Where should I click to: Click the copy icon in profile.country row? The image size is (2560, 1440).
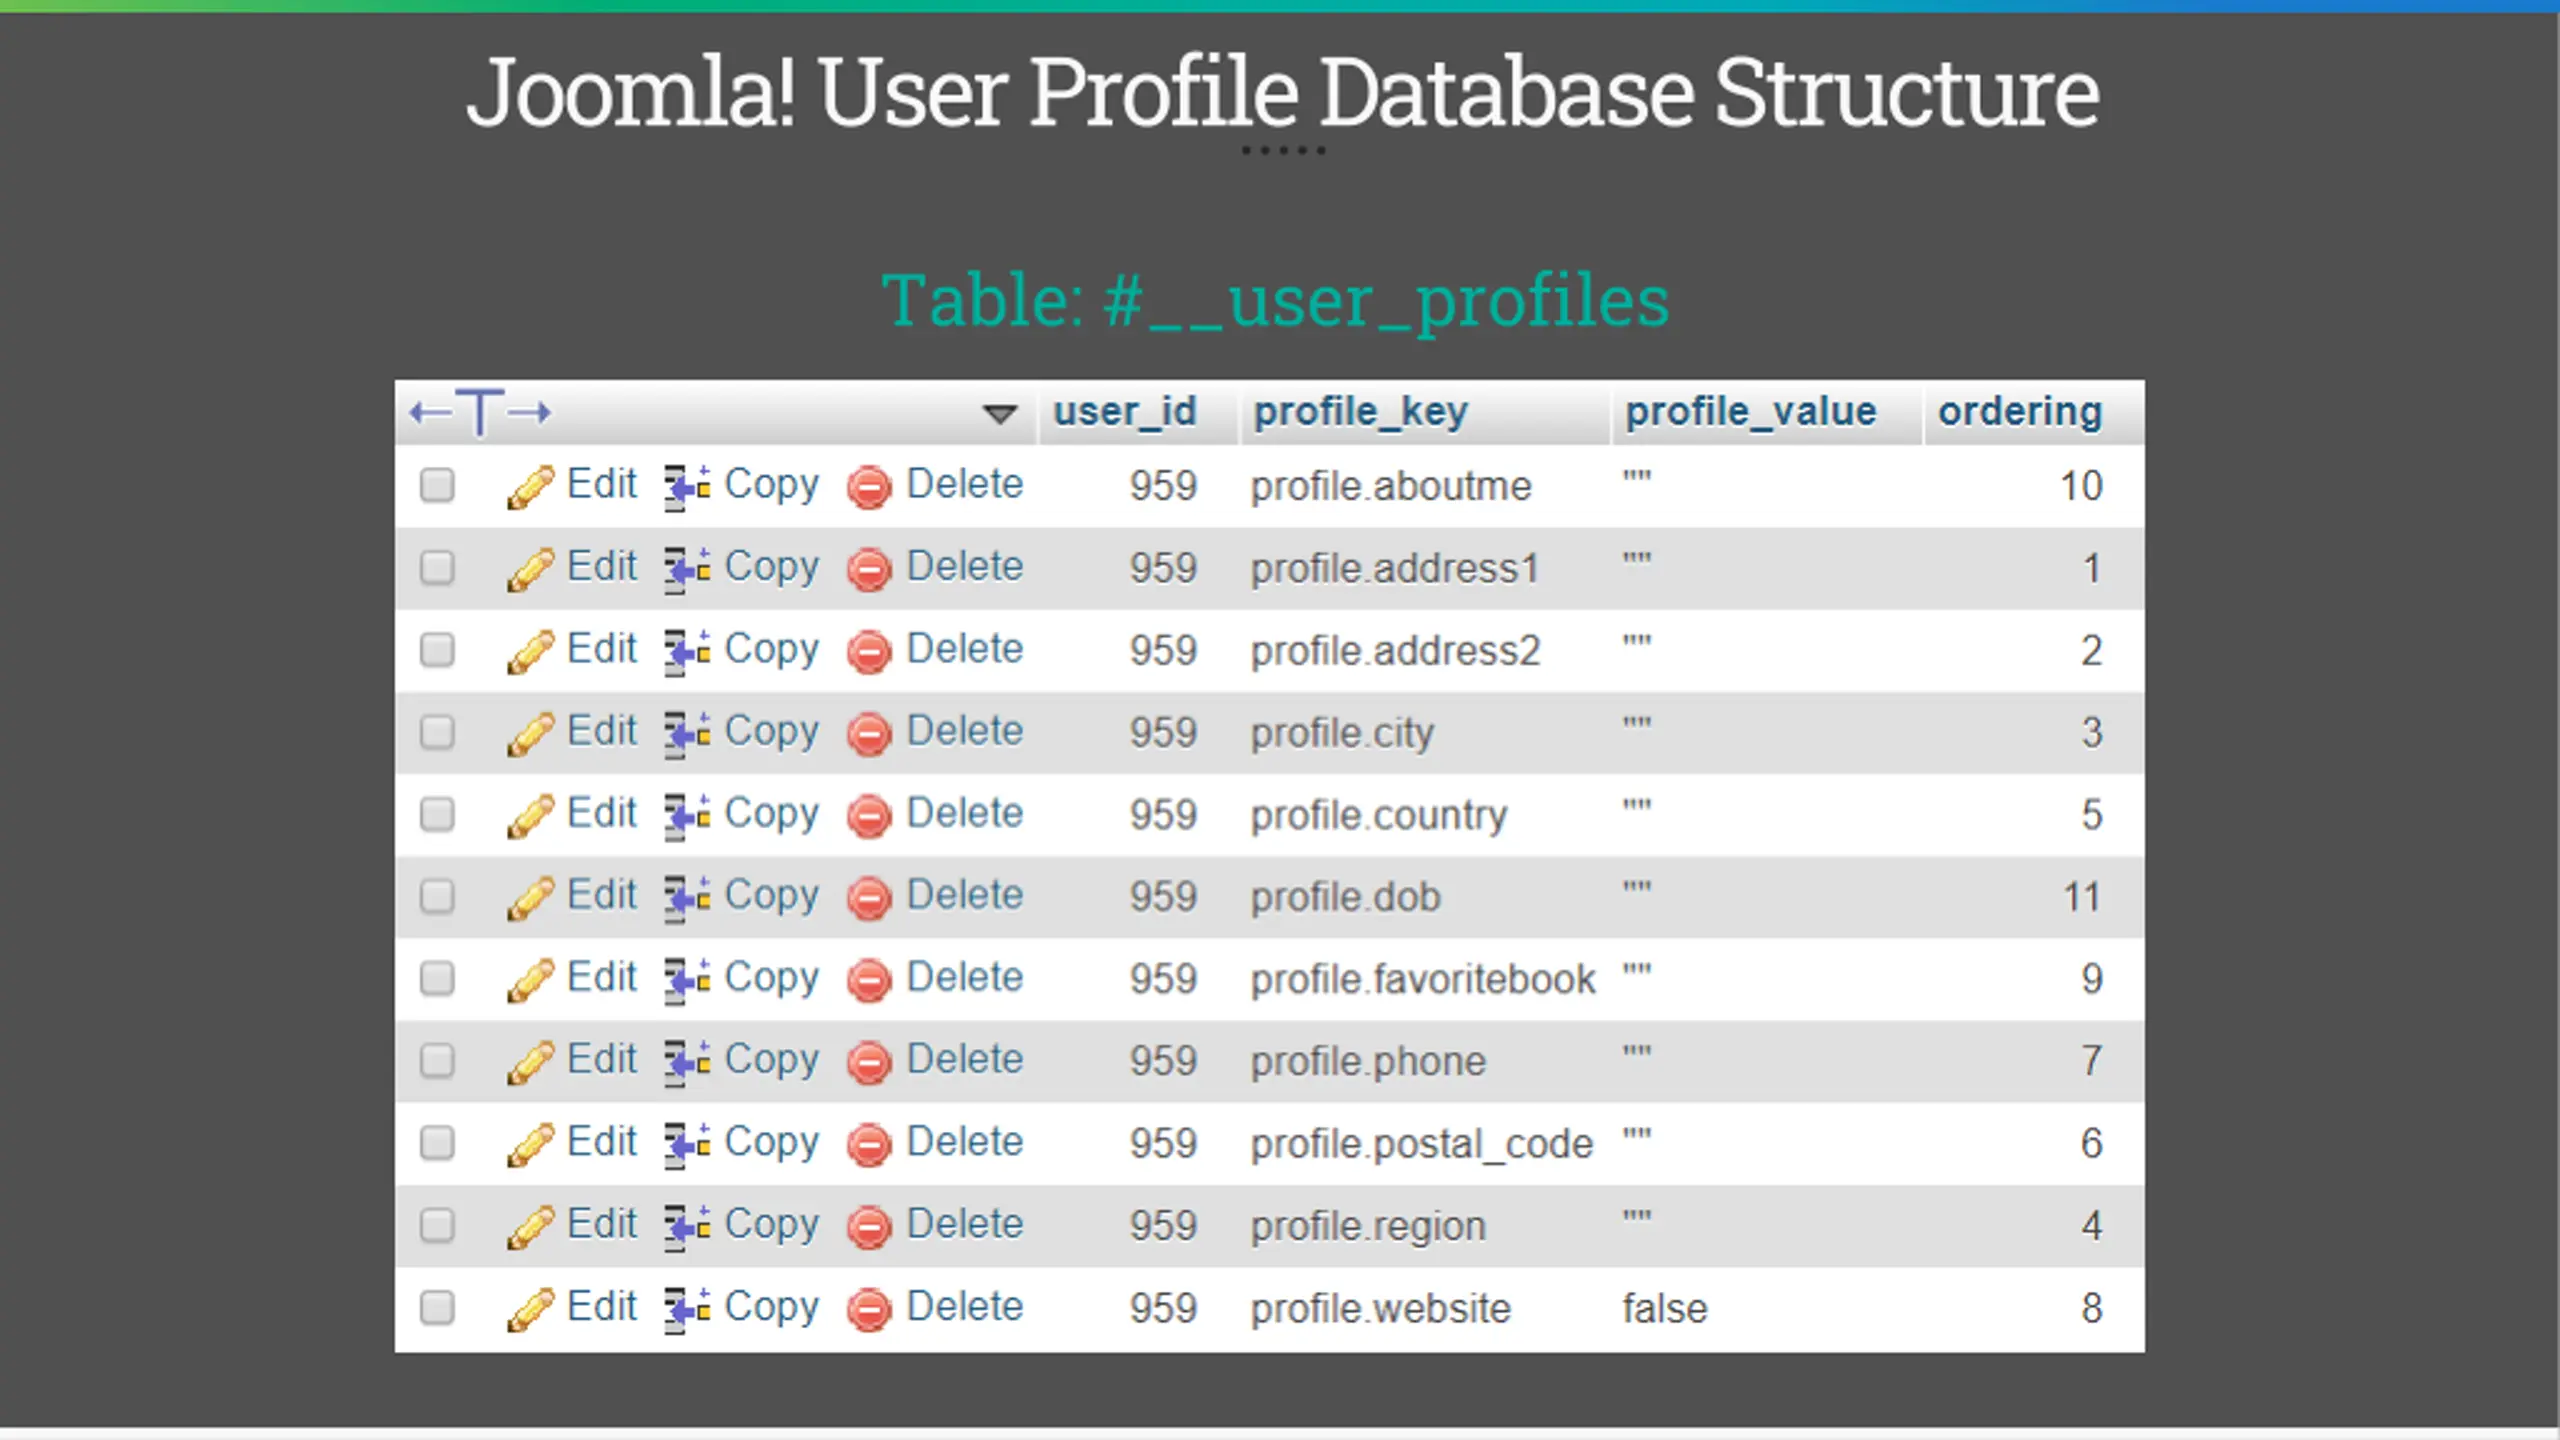pyautogui.click(x=687, y=816)
